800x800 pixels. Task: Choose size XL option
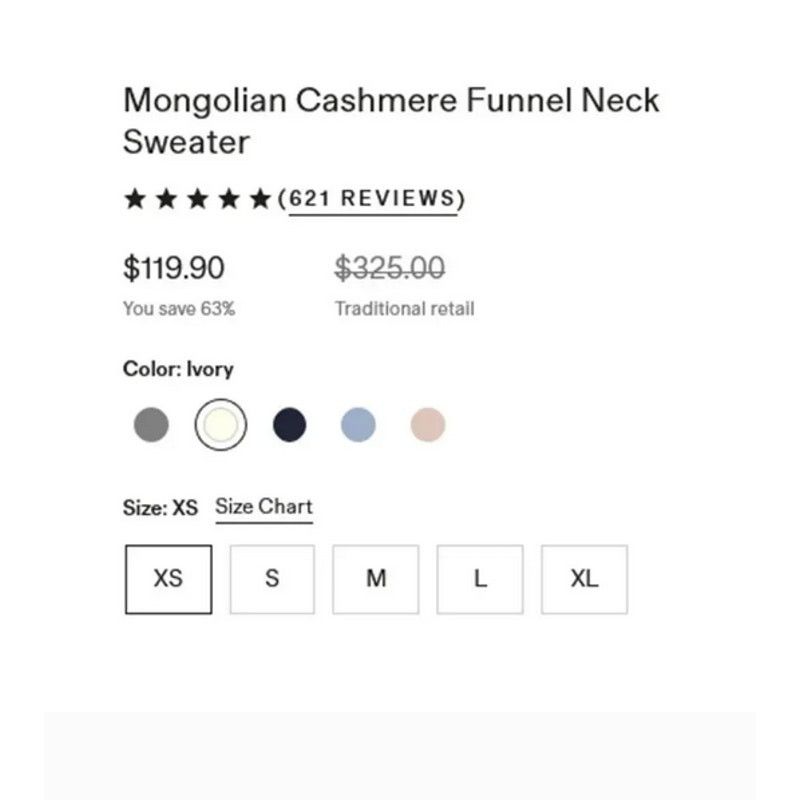(585, 579)
